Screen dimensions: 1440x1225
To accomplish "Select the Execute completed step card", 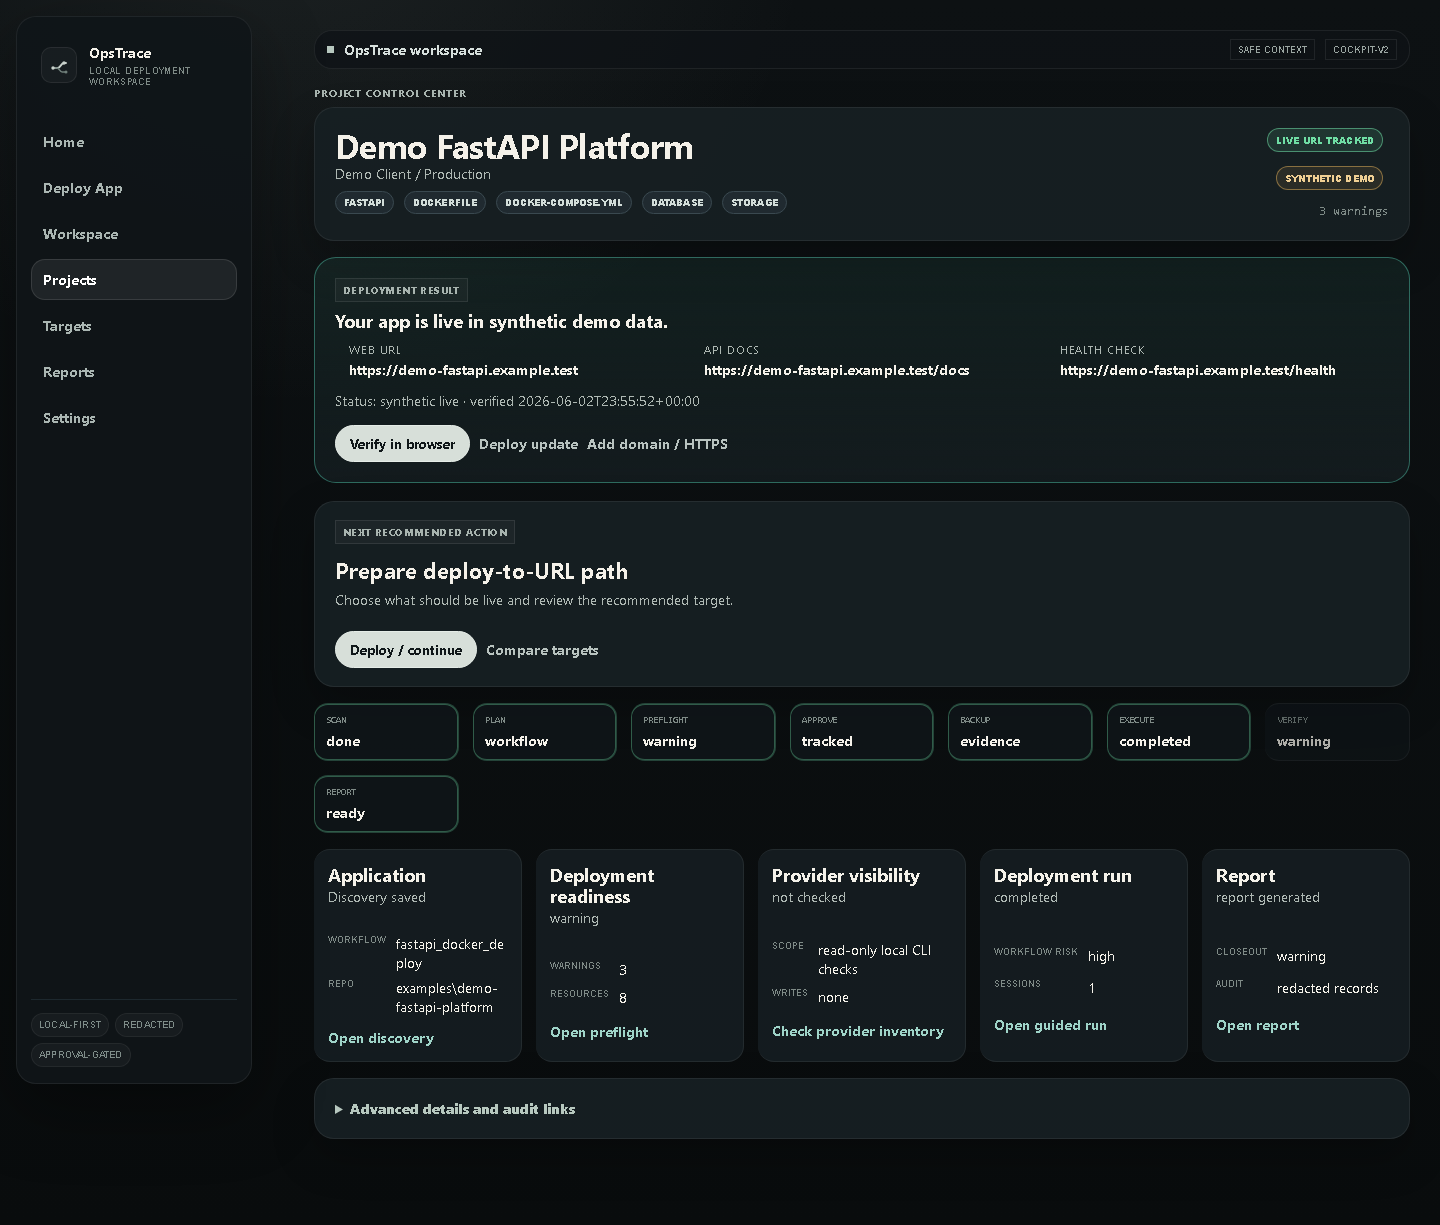I will tap(1179, 732).
